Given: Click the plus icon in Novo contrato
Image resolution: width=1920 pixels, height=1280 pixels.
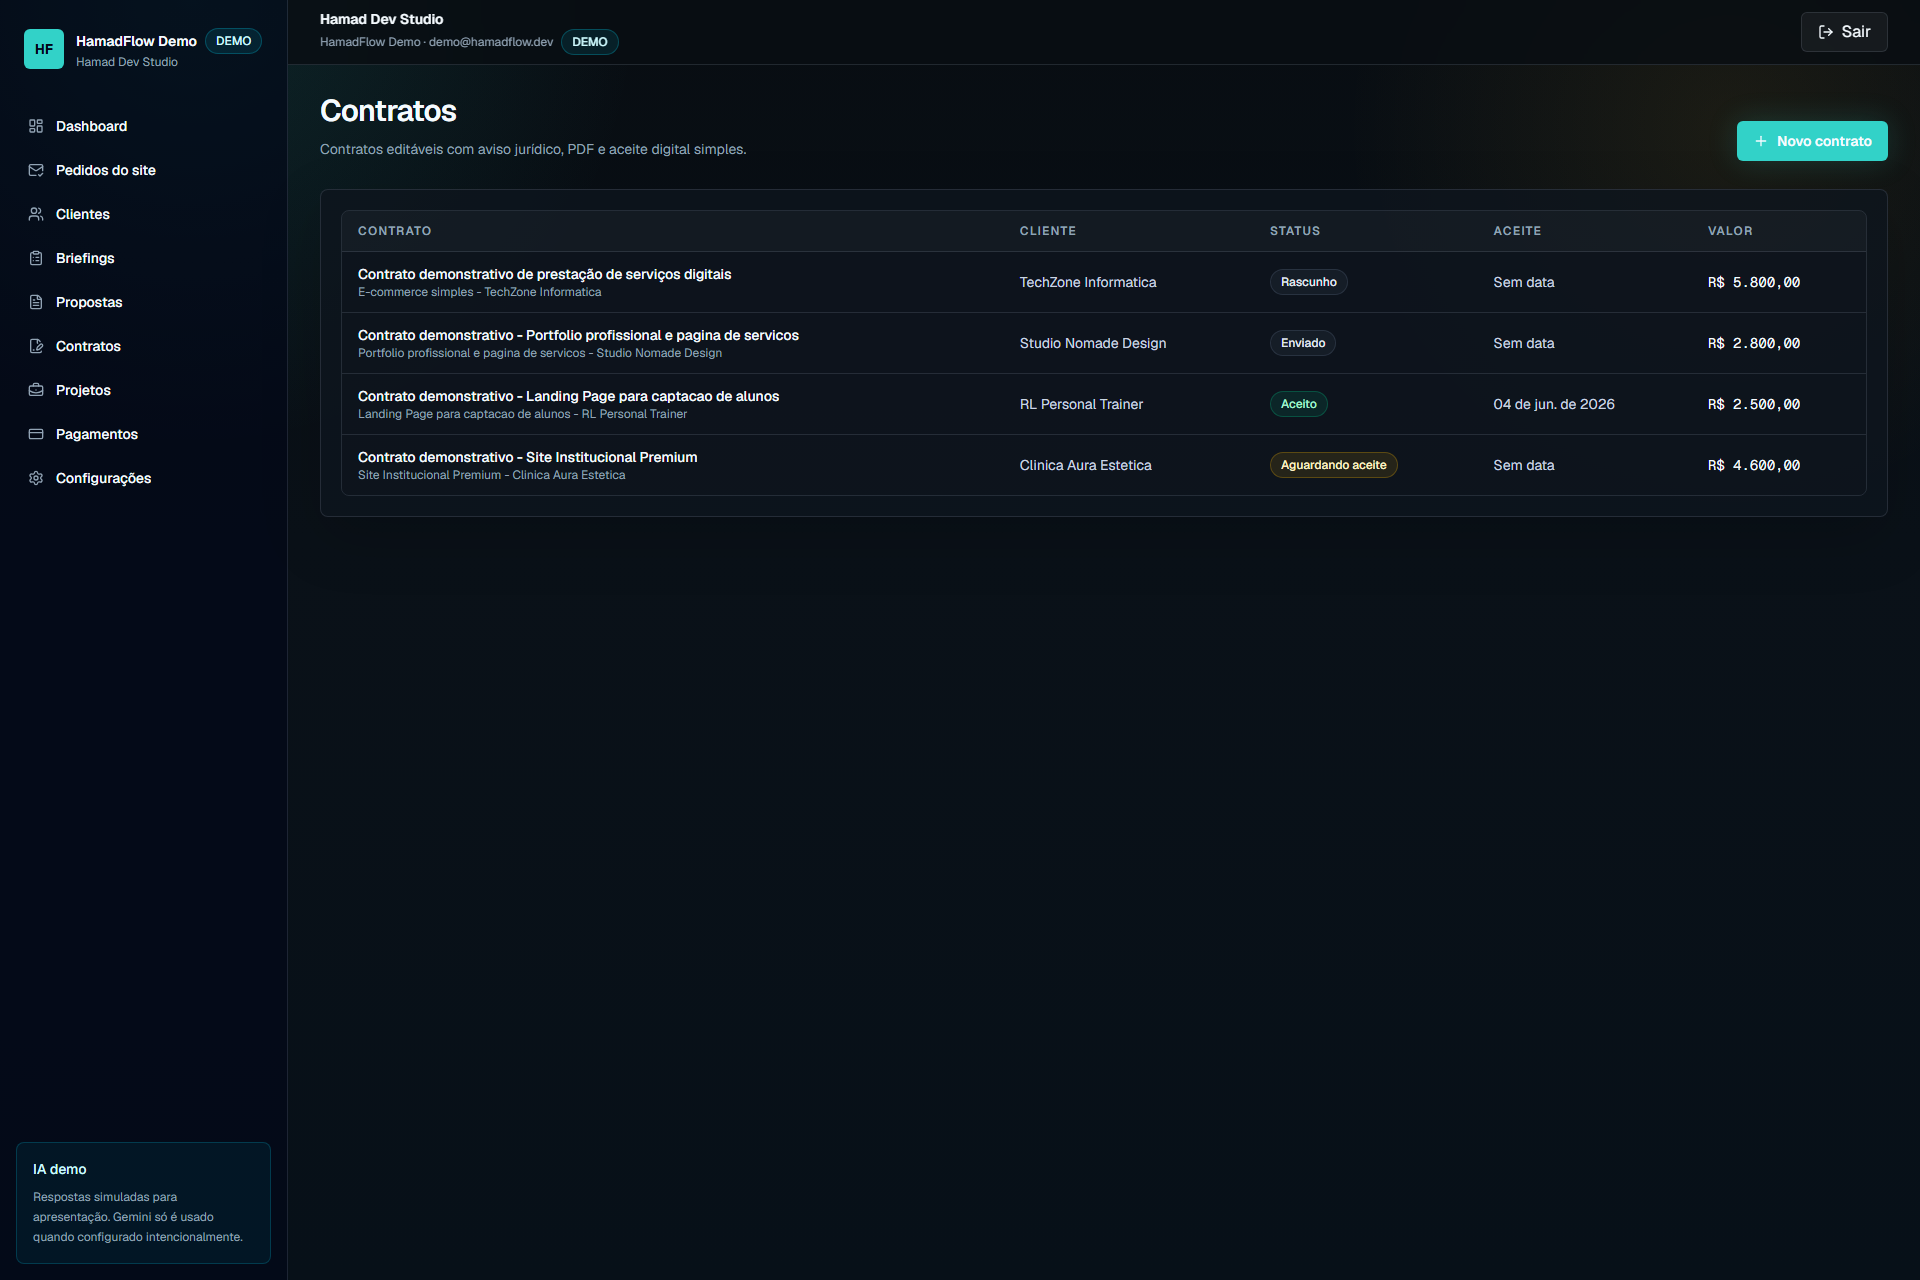Looking at the screenshot, I should point(1761,141).
